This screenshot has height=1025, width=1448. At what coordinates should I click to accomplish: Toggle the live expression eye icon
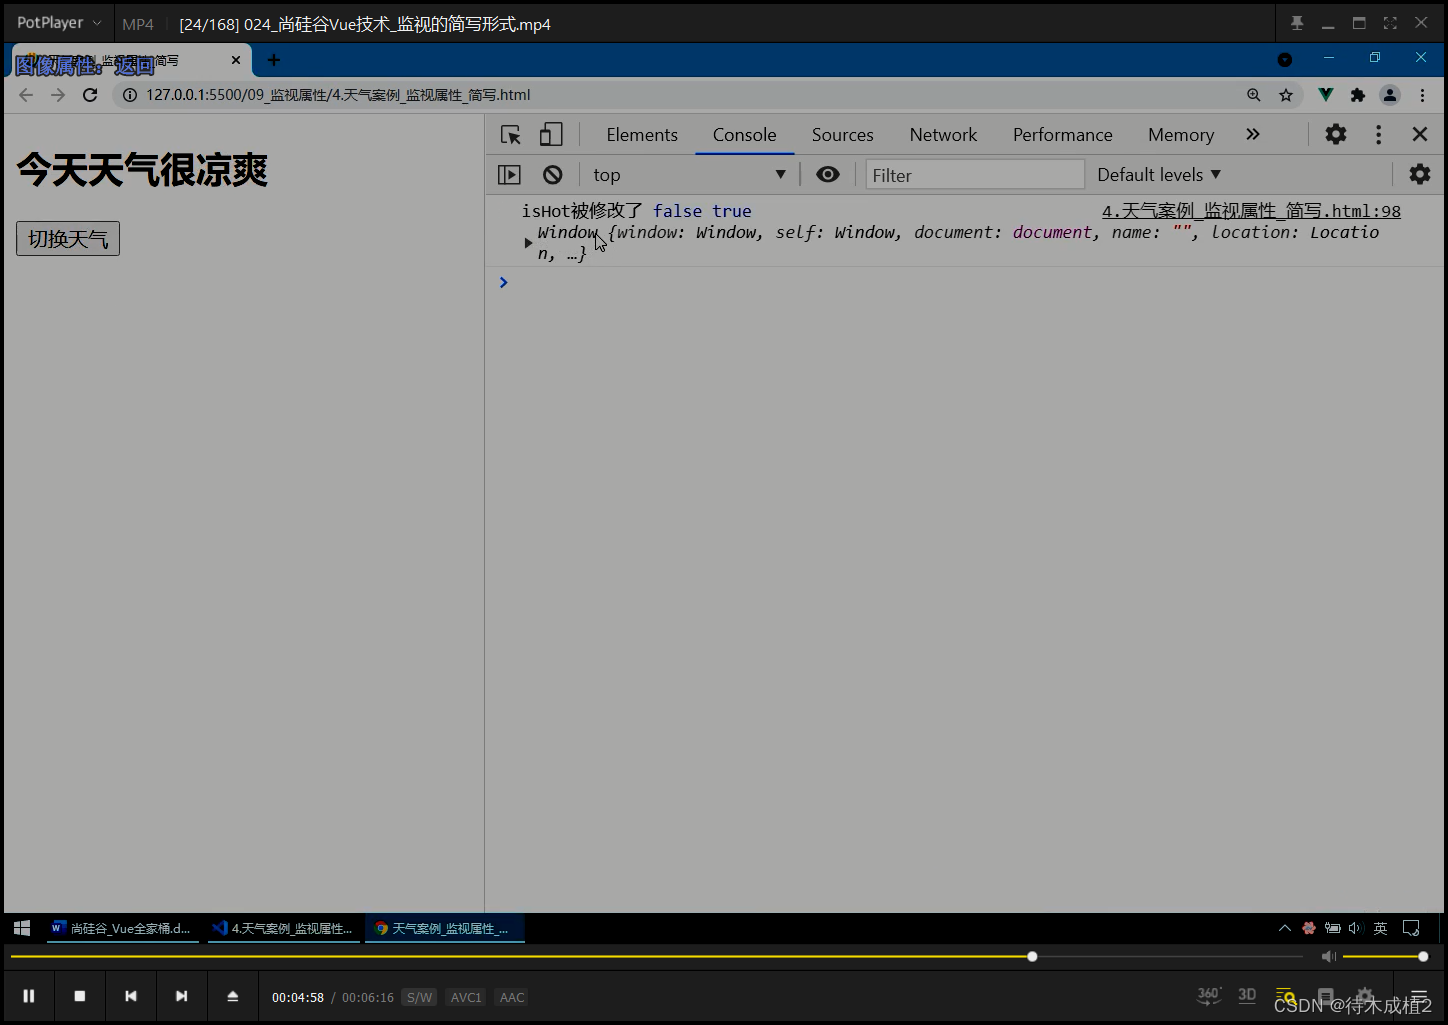point(828,175)
